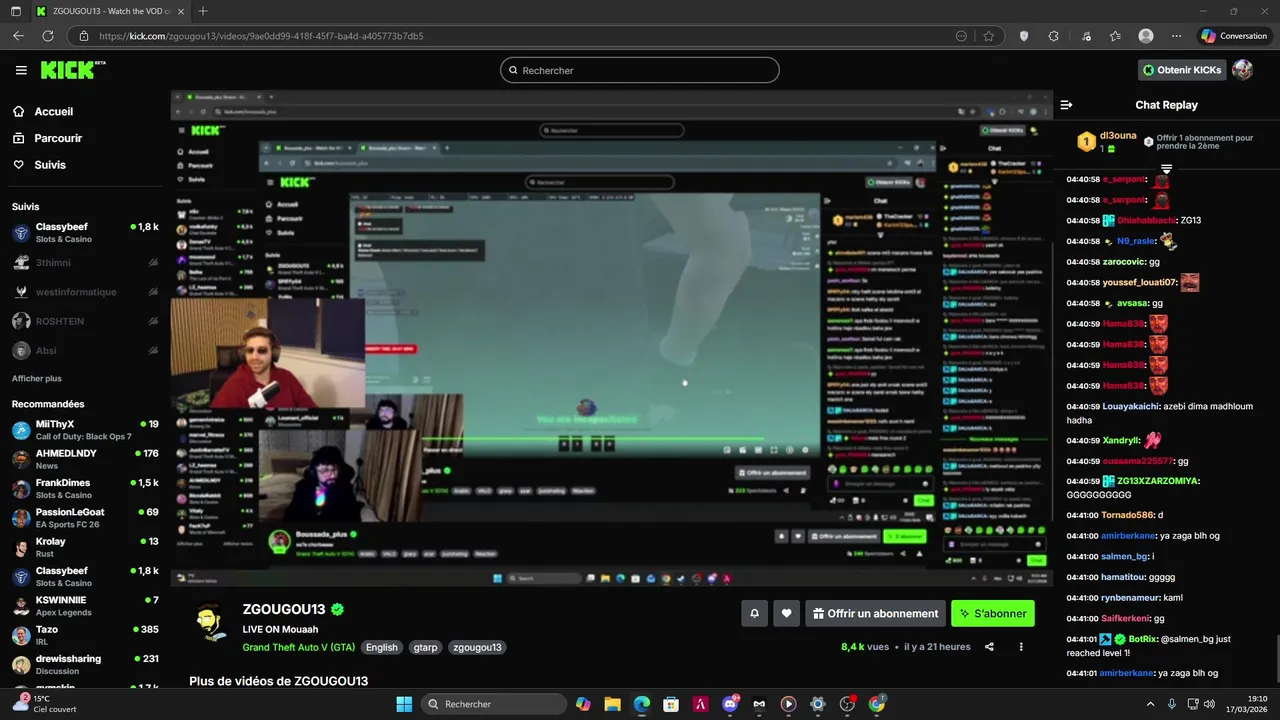1280x720 pixels.
Task: Open Suivis in the sidebar
Action: coord(39,165)
